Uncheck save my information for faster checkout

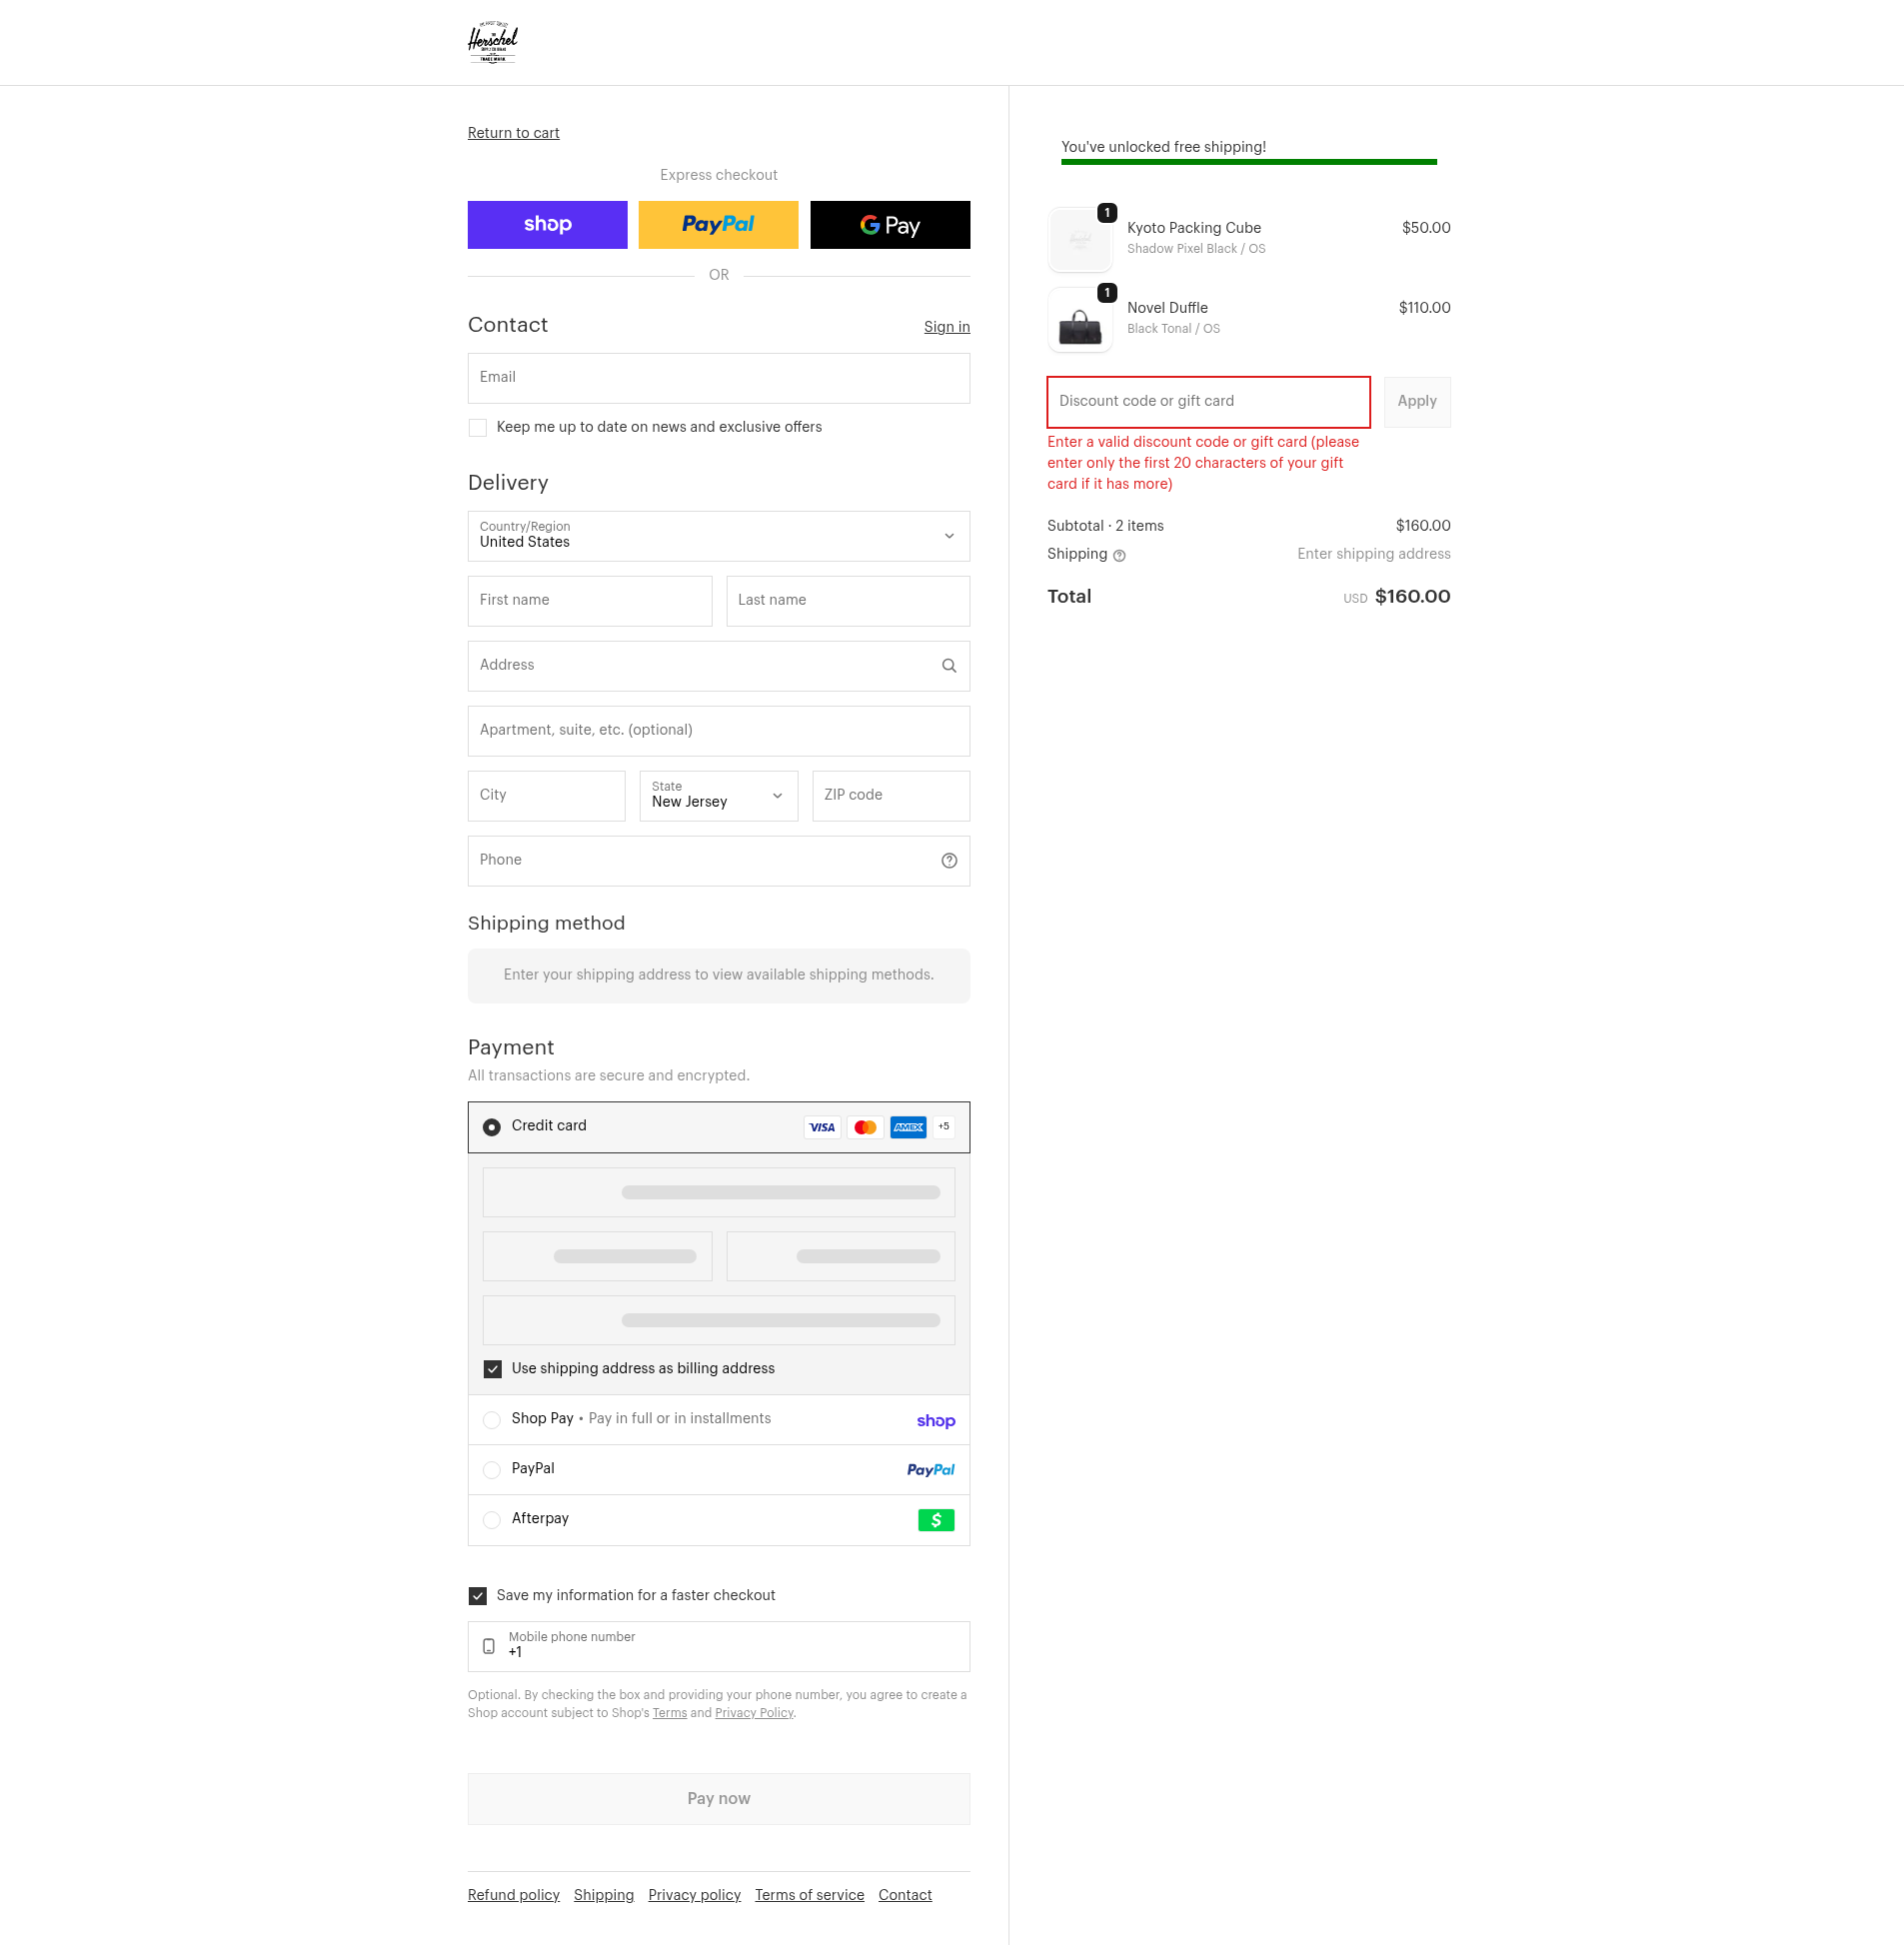click(478, 1596)
